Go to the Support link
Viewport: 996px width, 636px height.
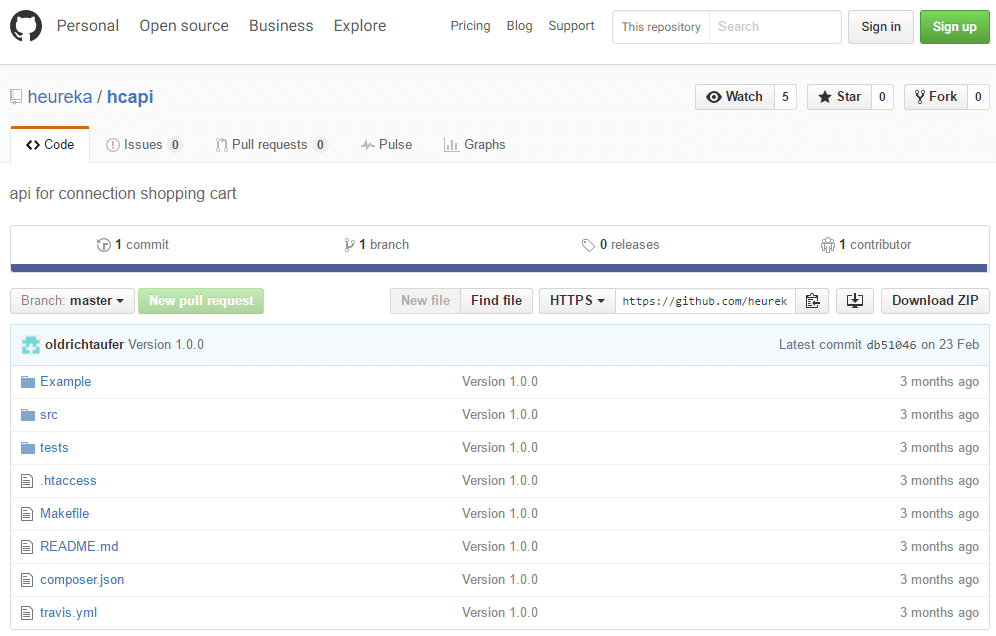click(572, 26)
